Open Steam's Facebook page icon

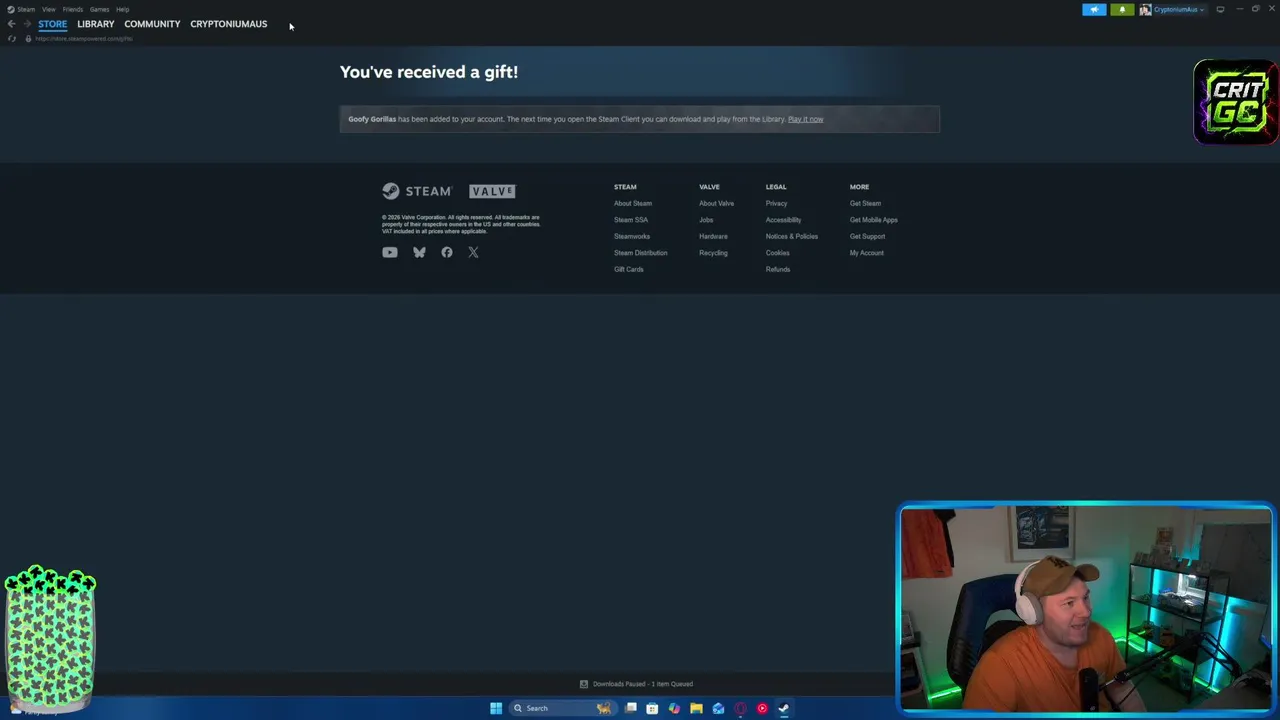coord(447,253)
